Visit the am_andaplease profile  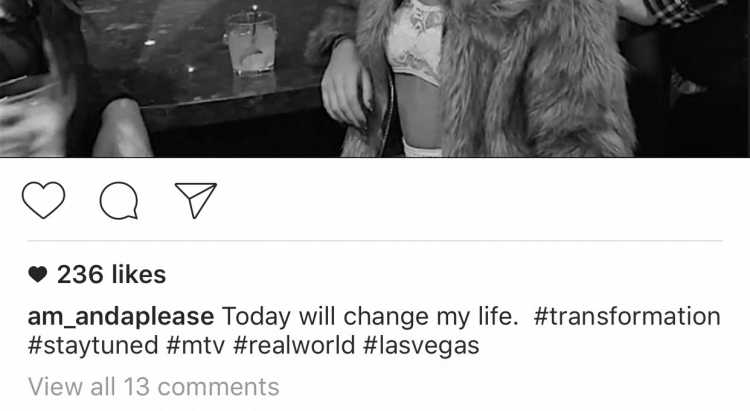pos(121,316)
